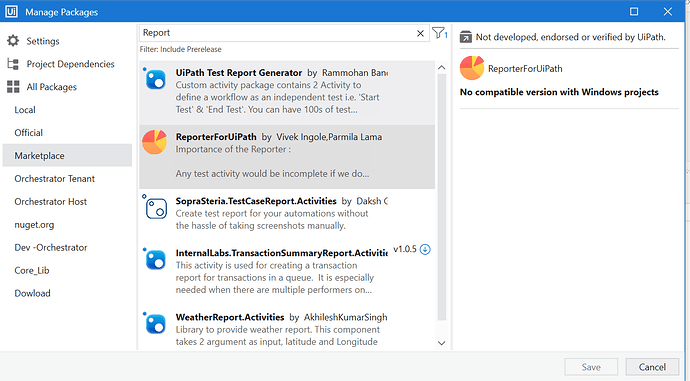Open the Settings gear icon
This screenshot has height=381, width=690.
[13, 41]
